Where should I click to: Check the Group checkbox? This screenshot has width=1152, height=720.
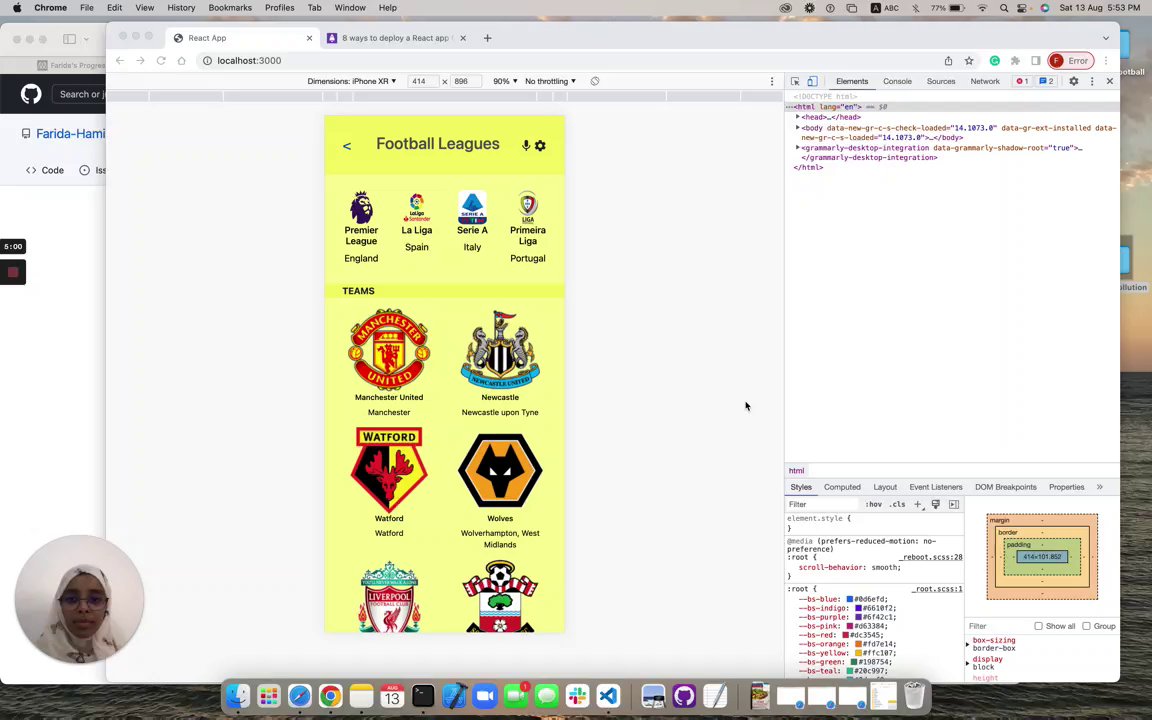(x=1086, y=626)
